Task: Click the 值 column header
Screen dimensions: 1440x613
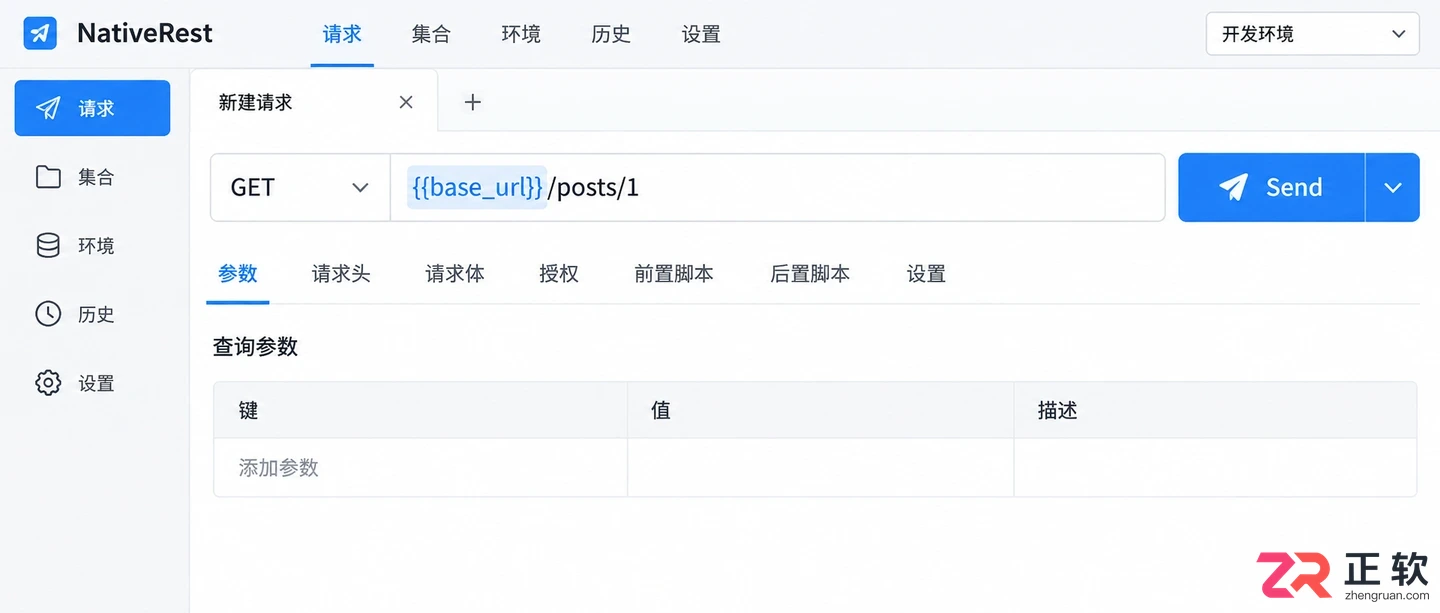Action: point(821,410)
